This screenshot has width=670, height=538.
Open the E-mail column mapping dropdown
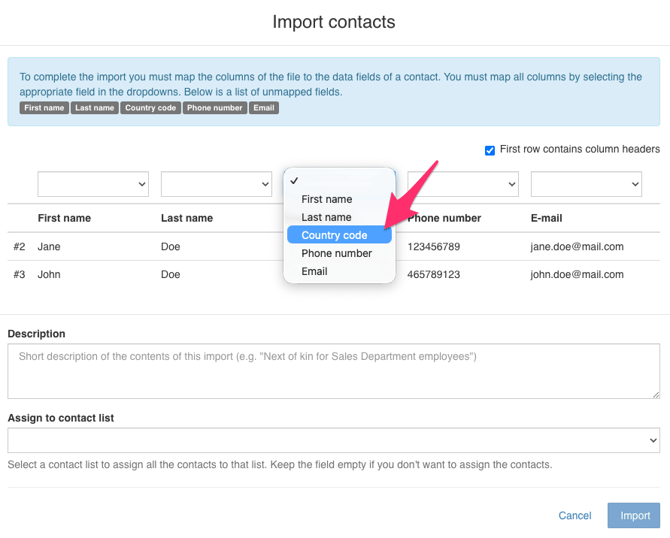tap(586, 184)
